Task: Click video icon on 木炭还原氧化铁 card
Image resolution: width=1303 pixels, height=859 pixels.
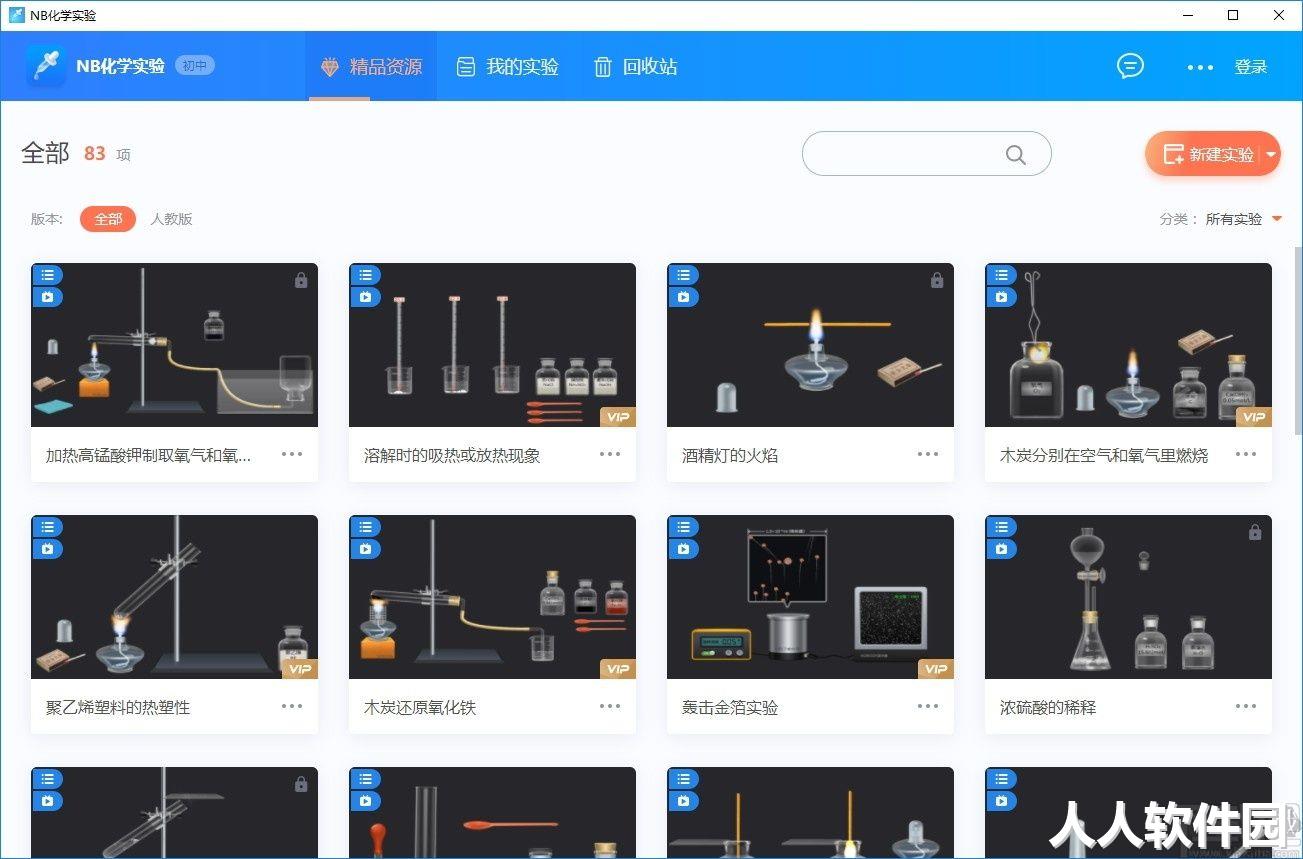Action: pyautogui.click(x=365, y=548)
